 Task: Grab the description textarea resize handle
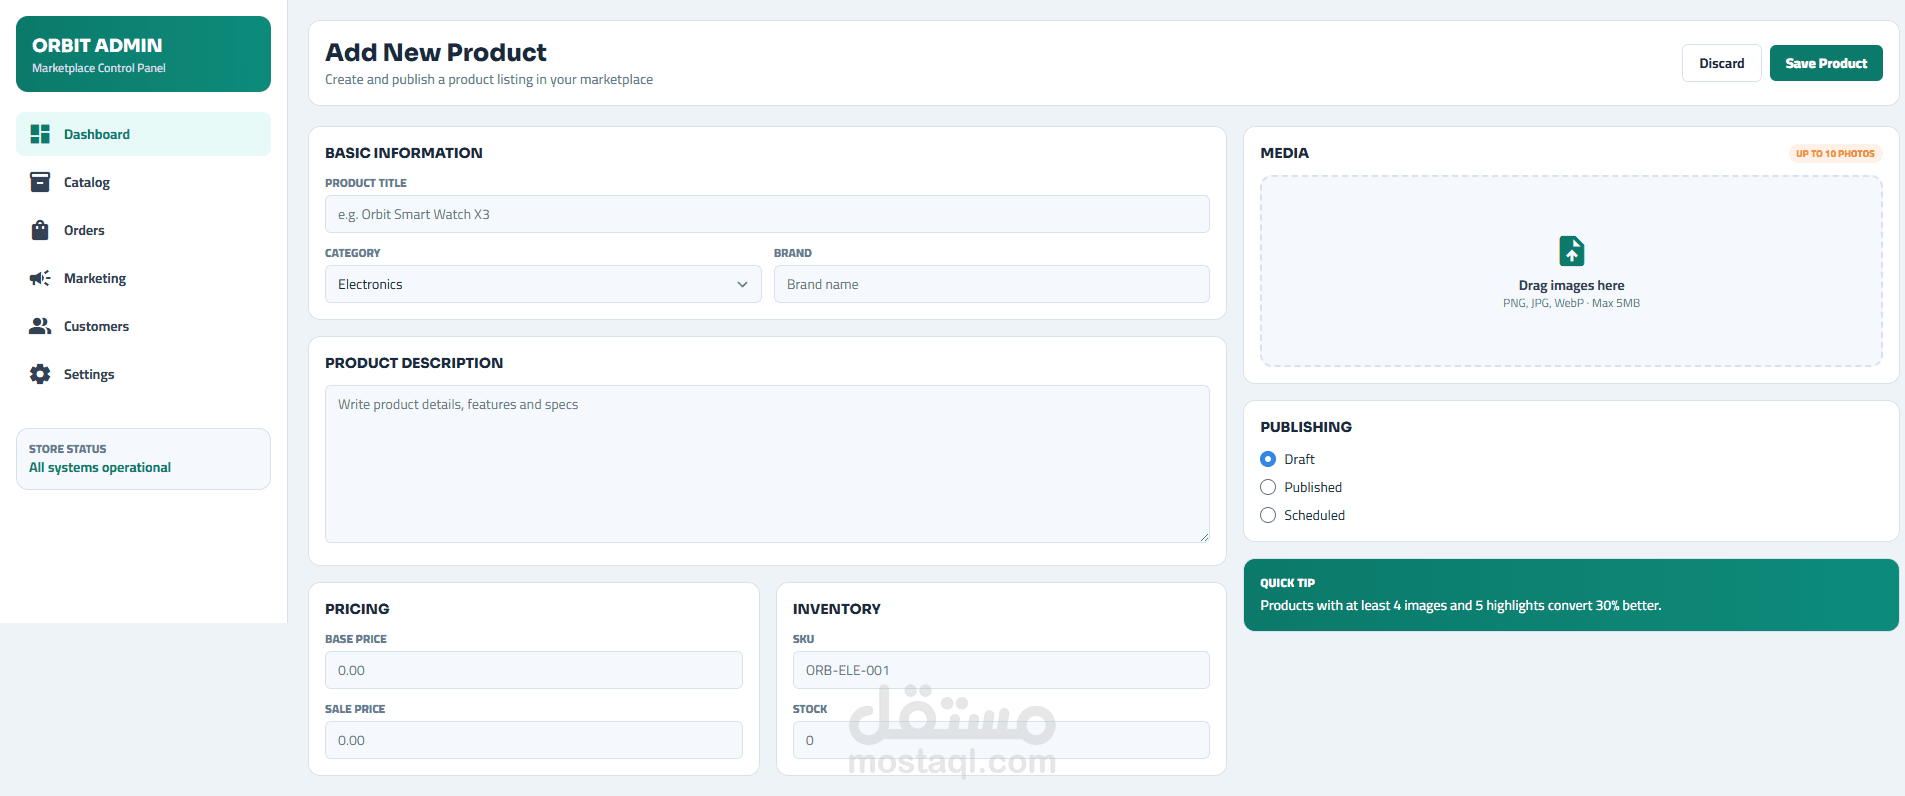point(1203,536)
